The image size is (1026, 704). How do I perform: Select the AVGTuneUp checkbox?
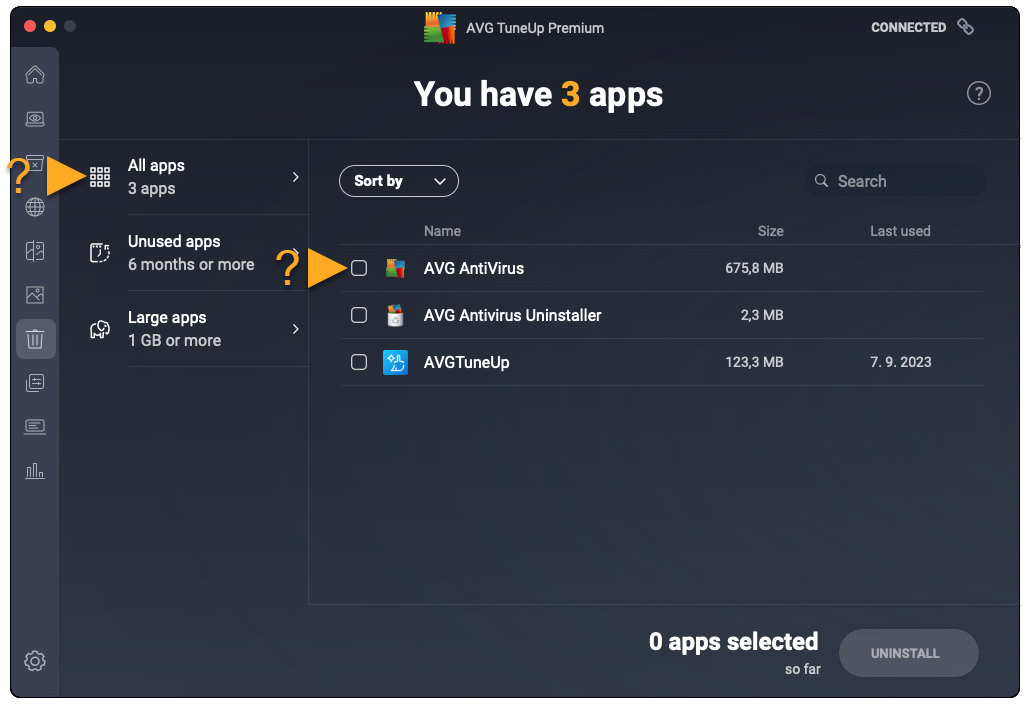tap(359, 362)
